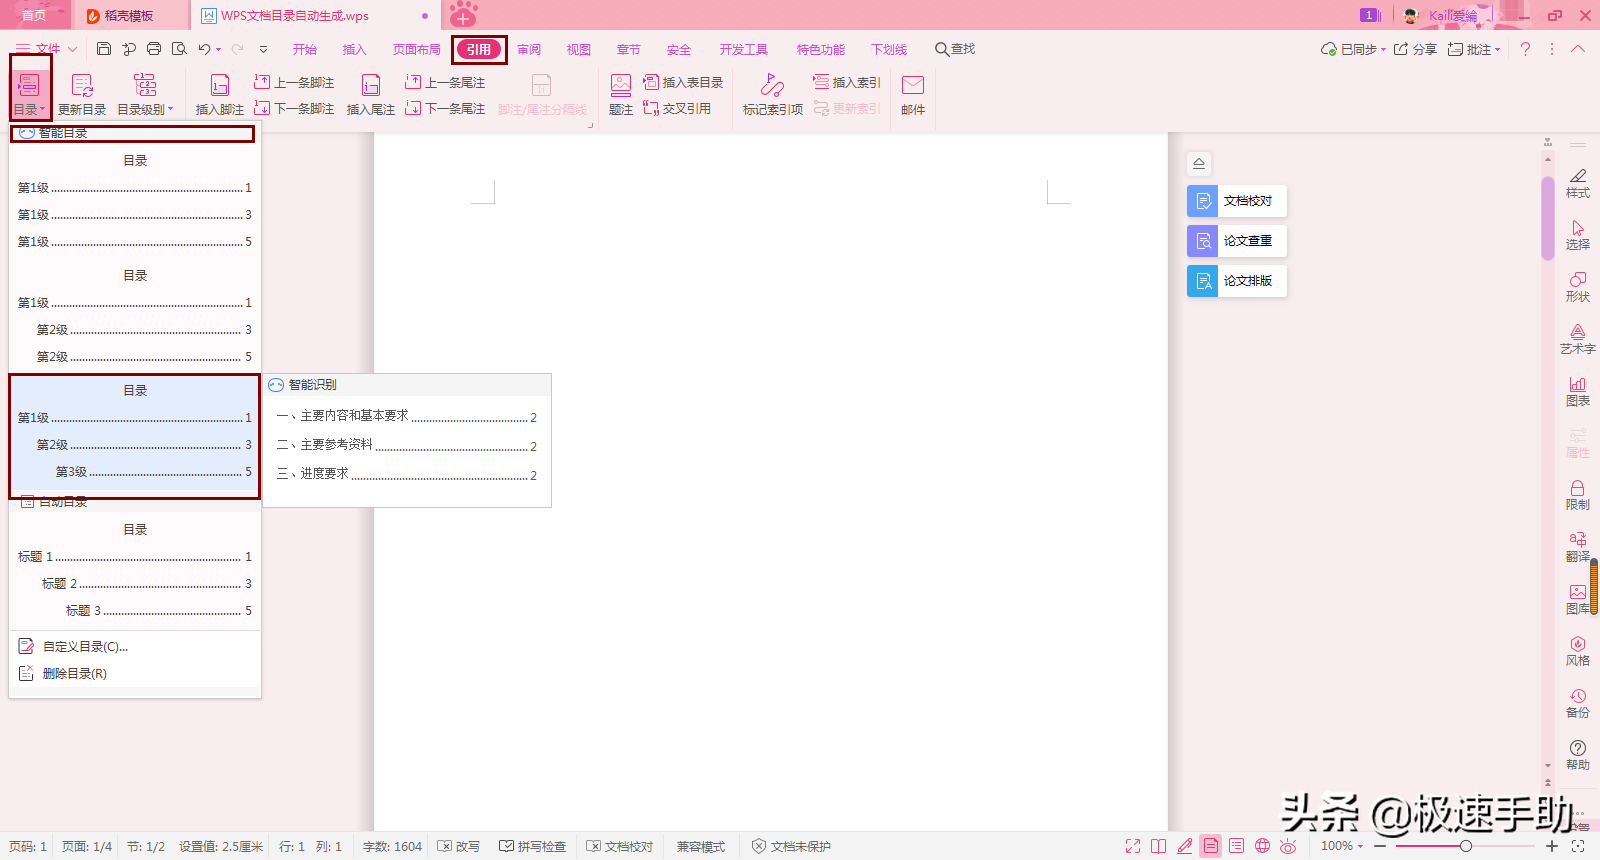Click the 文档校对 side button

pyautogui.click(x=1237, y=201)
